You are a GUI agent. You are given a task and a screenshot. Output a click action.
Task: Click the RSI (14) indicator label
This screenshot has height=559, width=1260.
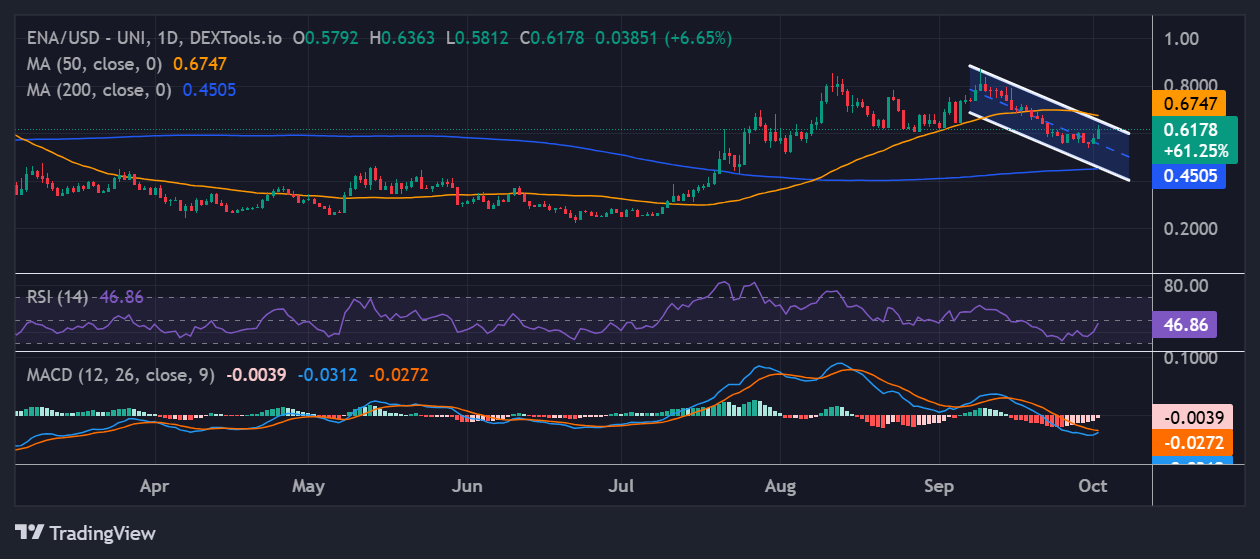pos(56,297)
